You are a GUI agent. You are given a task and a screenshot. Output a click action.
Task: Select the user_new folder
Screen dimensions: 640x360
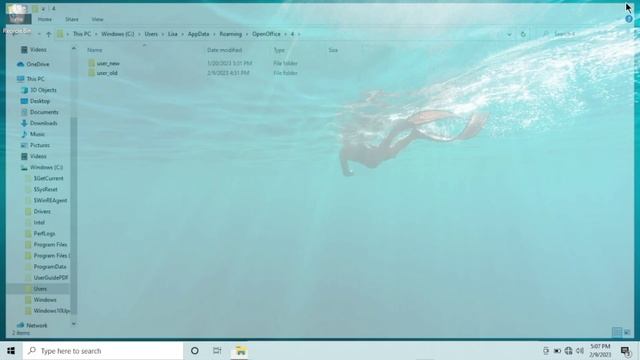(x=108, y=63)
